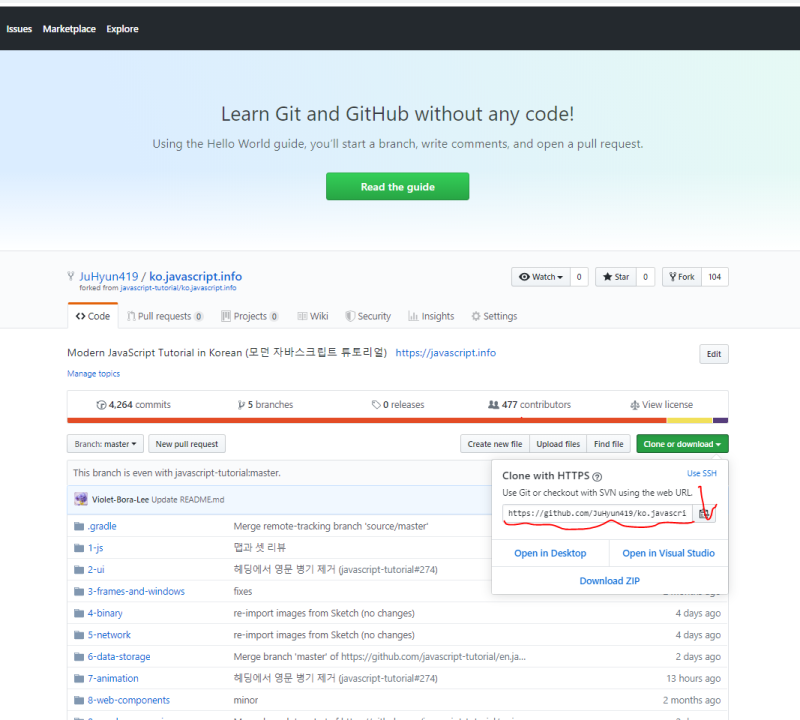Screen dimensions: 800x720
Task: Click the contributors people icon
Action: (x=493, y=404)
